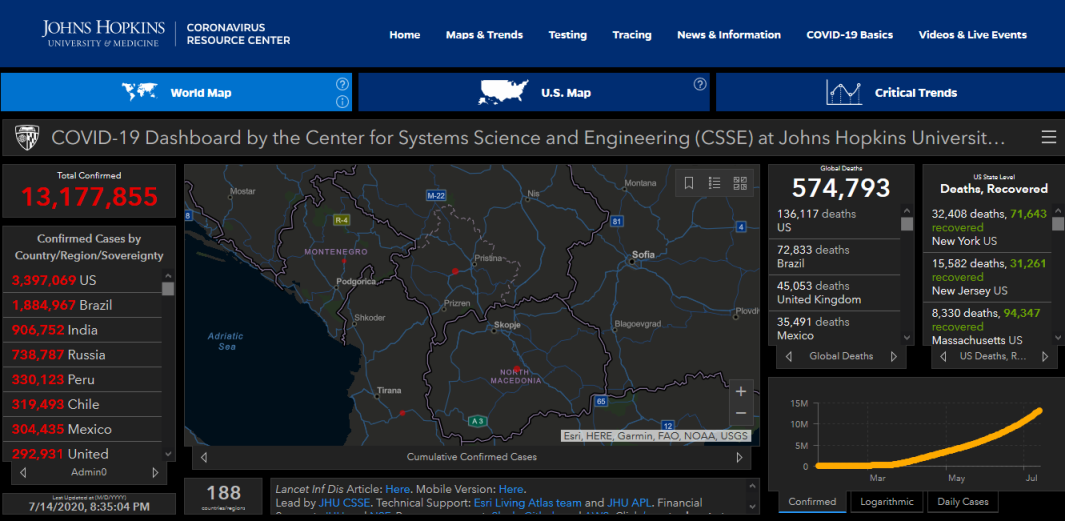The width and height of the screenshot is (1065, 521).
Task: Open the Testing menu
Action: point(568,35)
